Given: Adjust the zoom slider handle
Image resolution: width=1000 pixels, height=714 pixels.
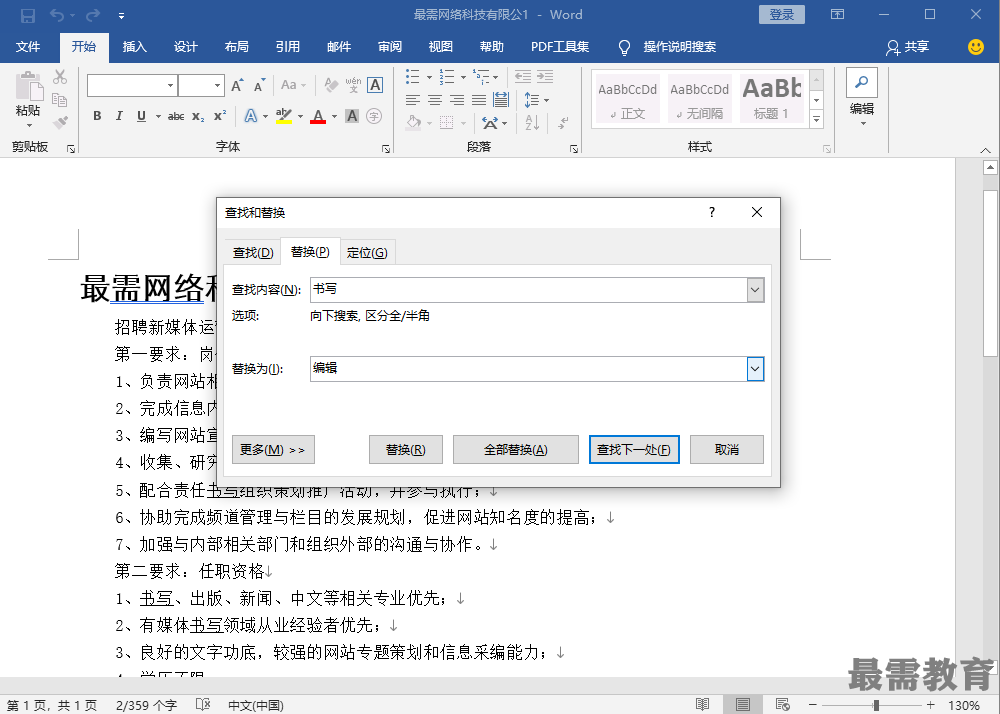Looking at the screenshot, I should click(x=876, y=705).
